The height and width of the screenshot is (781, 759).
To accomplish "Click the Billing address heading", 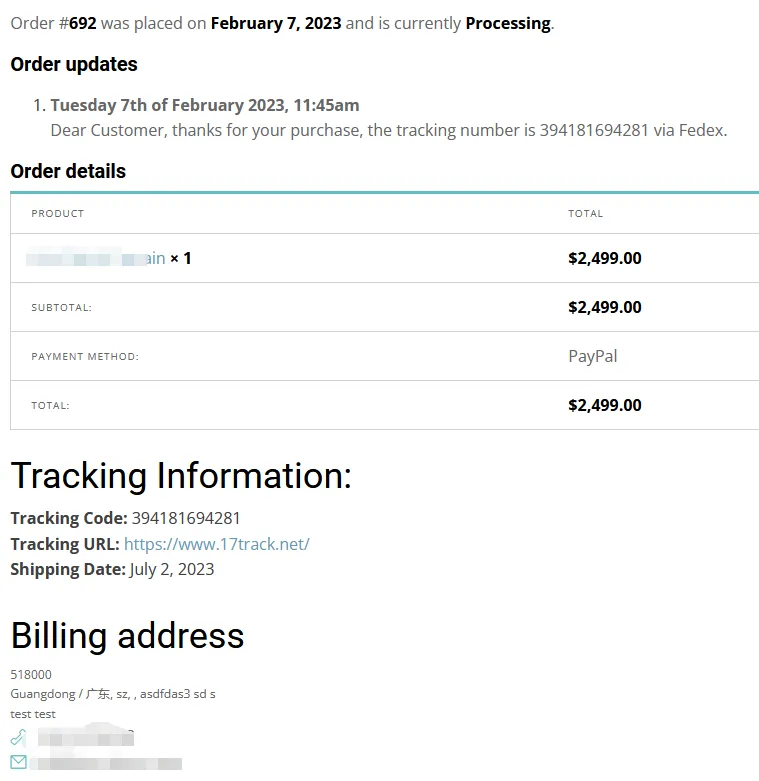I will click(127, 636).
